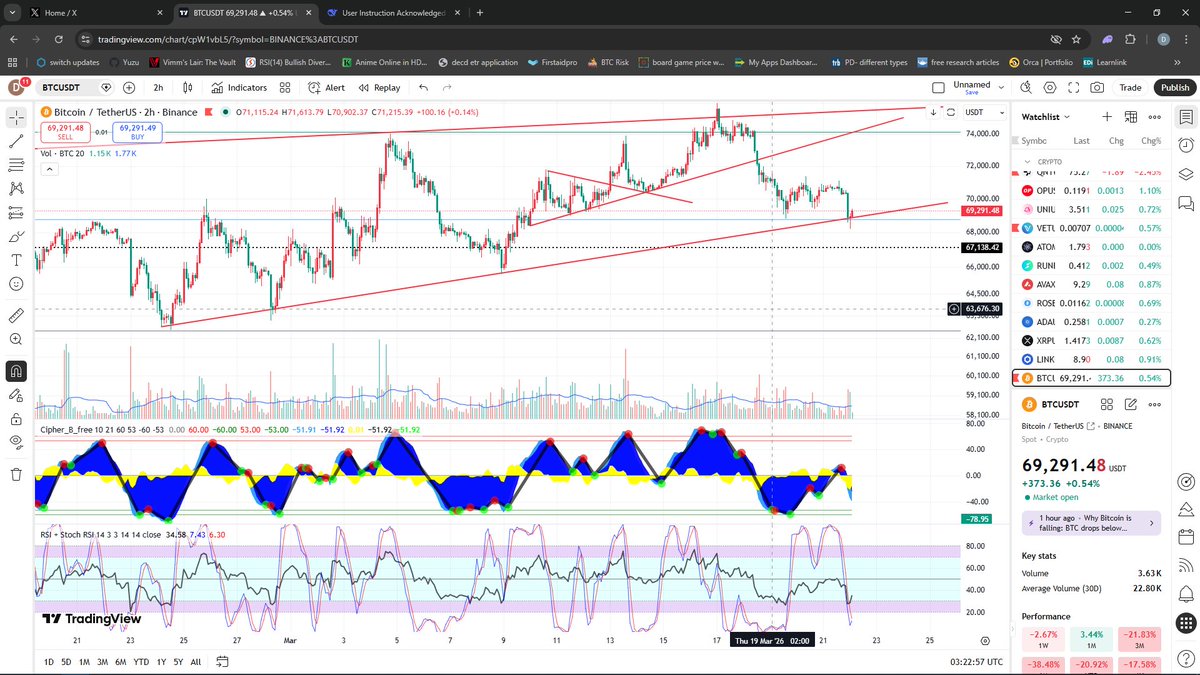
Task: Select AVAX row in watchlist
Action: pyautogui.click(x=1090, y=284)
